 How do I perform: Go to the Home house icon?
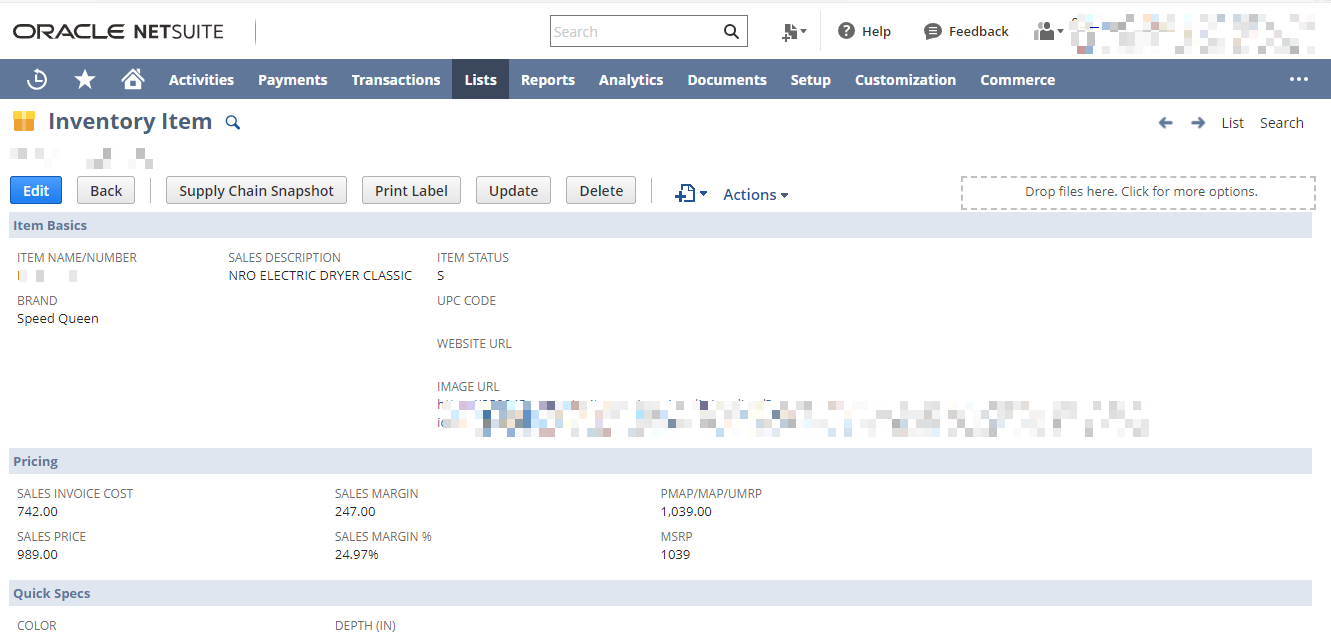coord(132,79)
